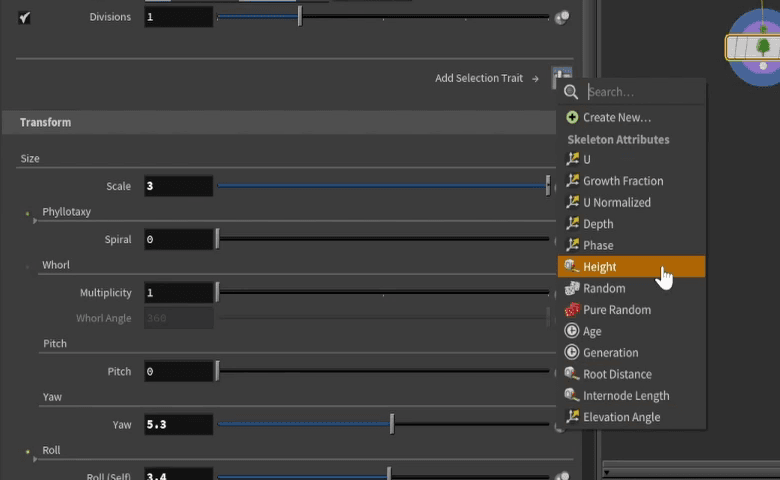Click the Internode Length icon

[x=572, y=395]
